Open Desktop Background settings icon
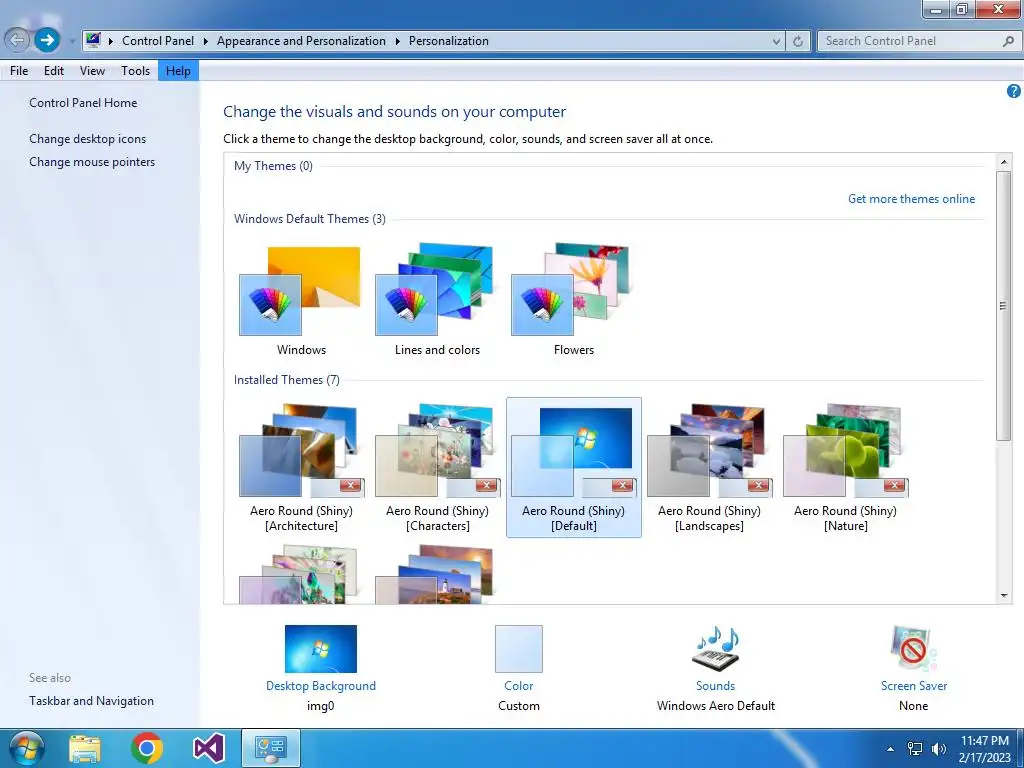 click(x=321, y=649)
